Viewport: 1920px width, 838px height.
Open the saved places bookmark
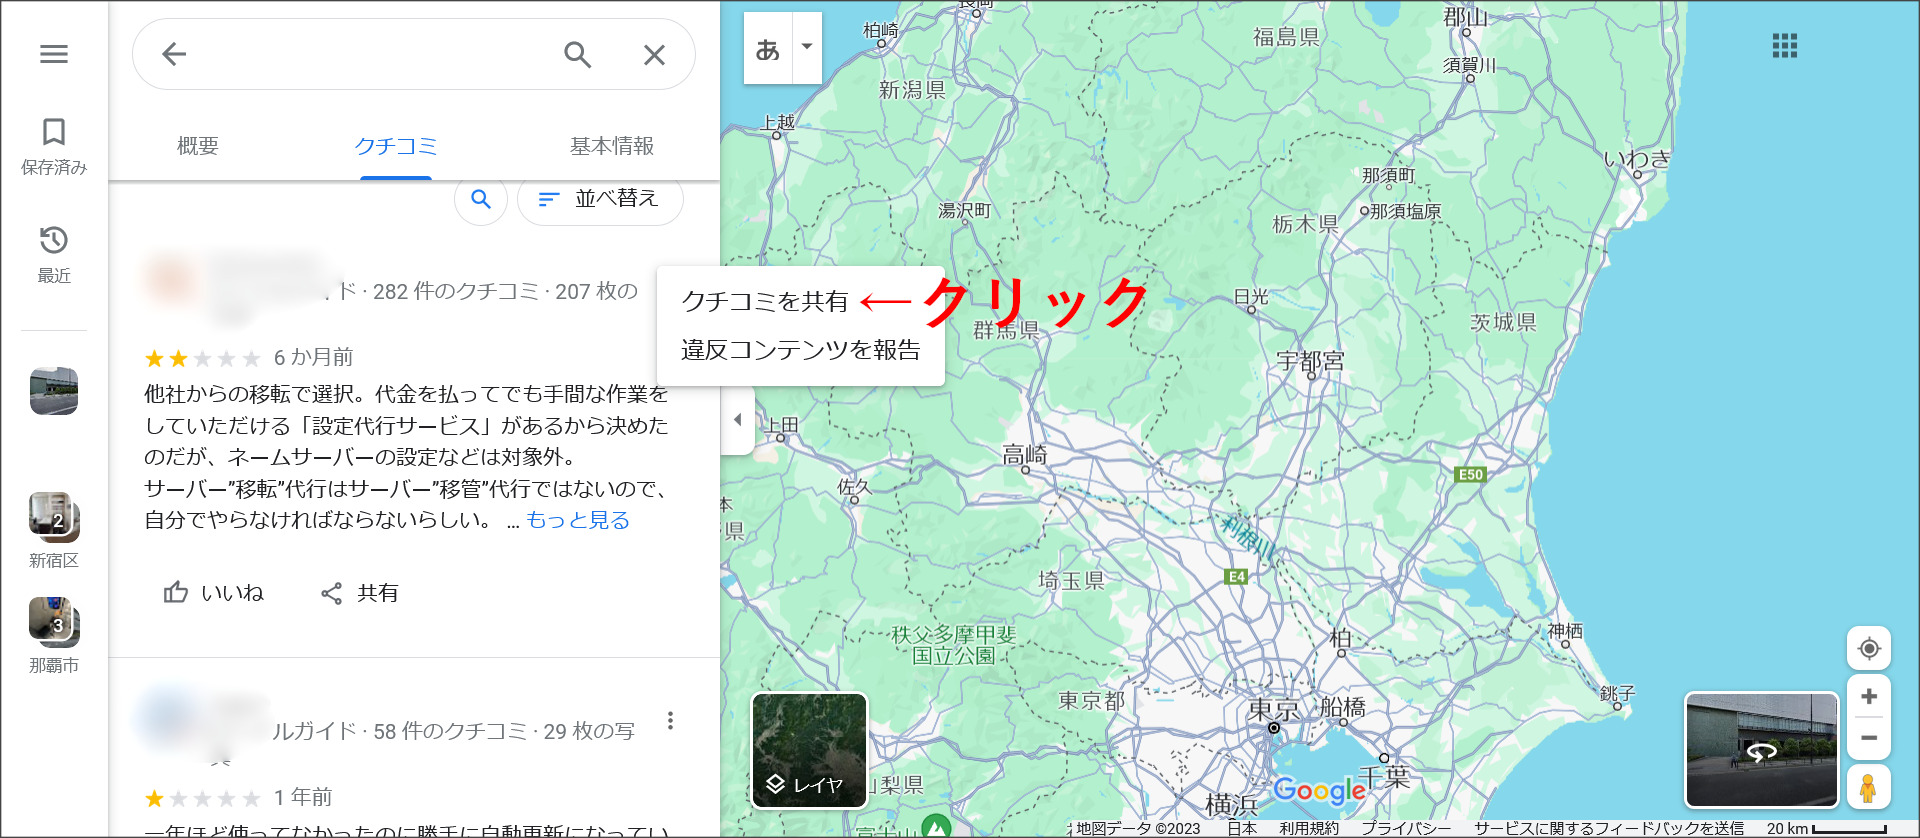pos(54,145)
